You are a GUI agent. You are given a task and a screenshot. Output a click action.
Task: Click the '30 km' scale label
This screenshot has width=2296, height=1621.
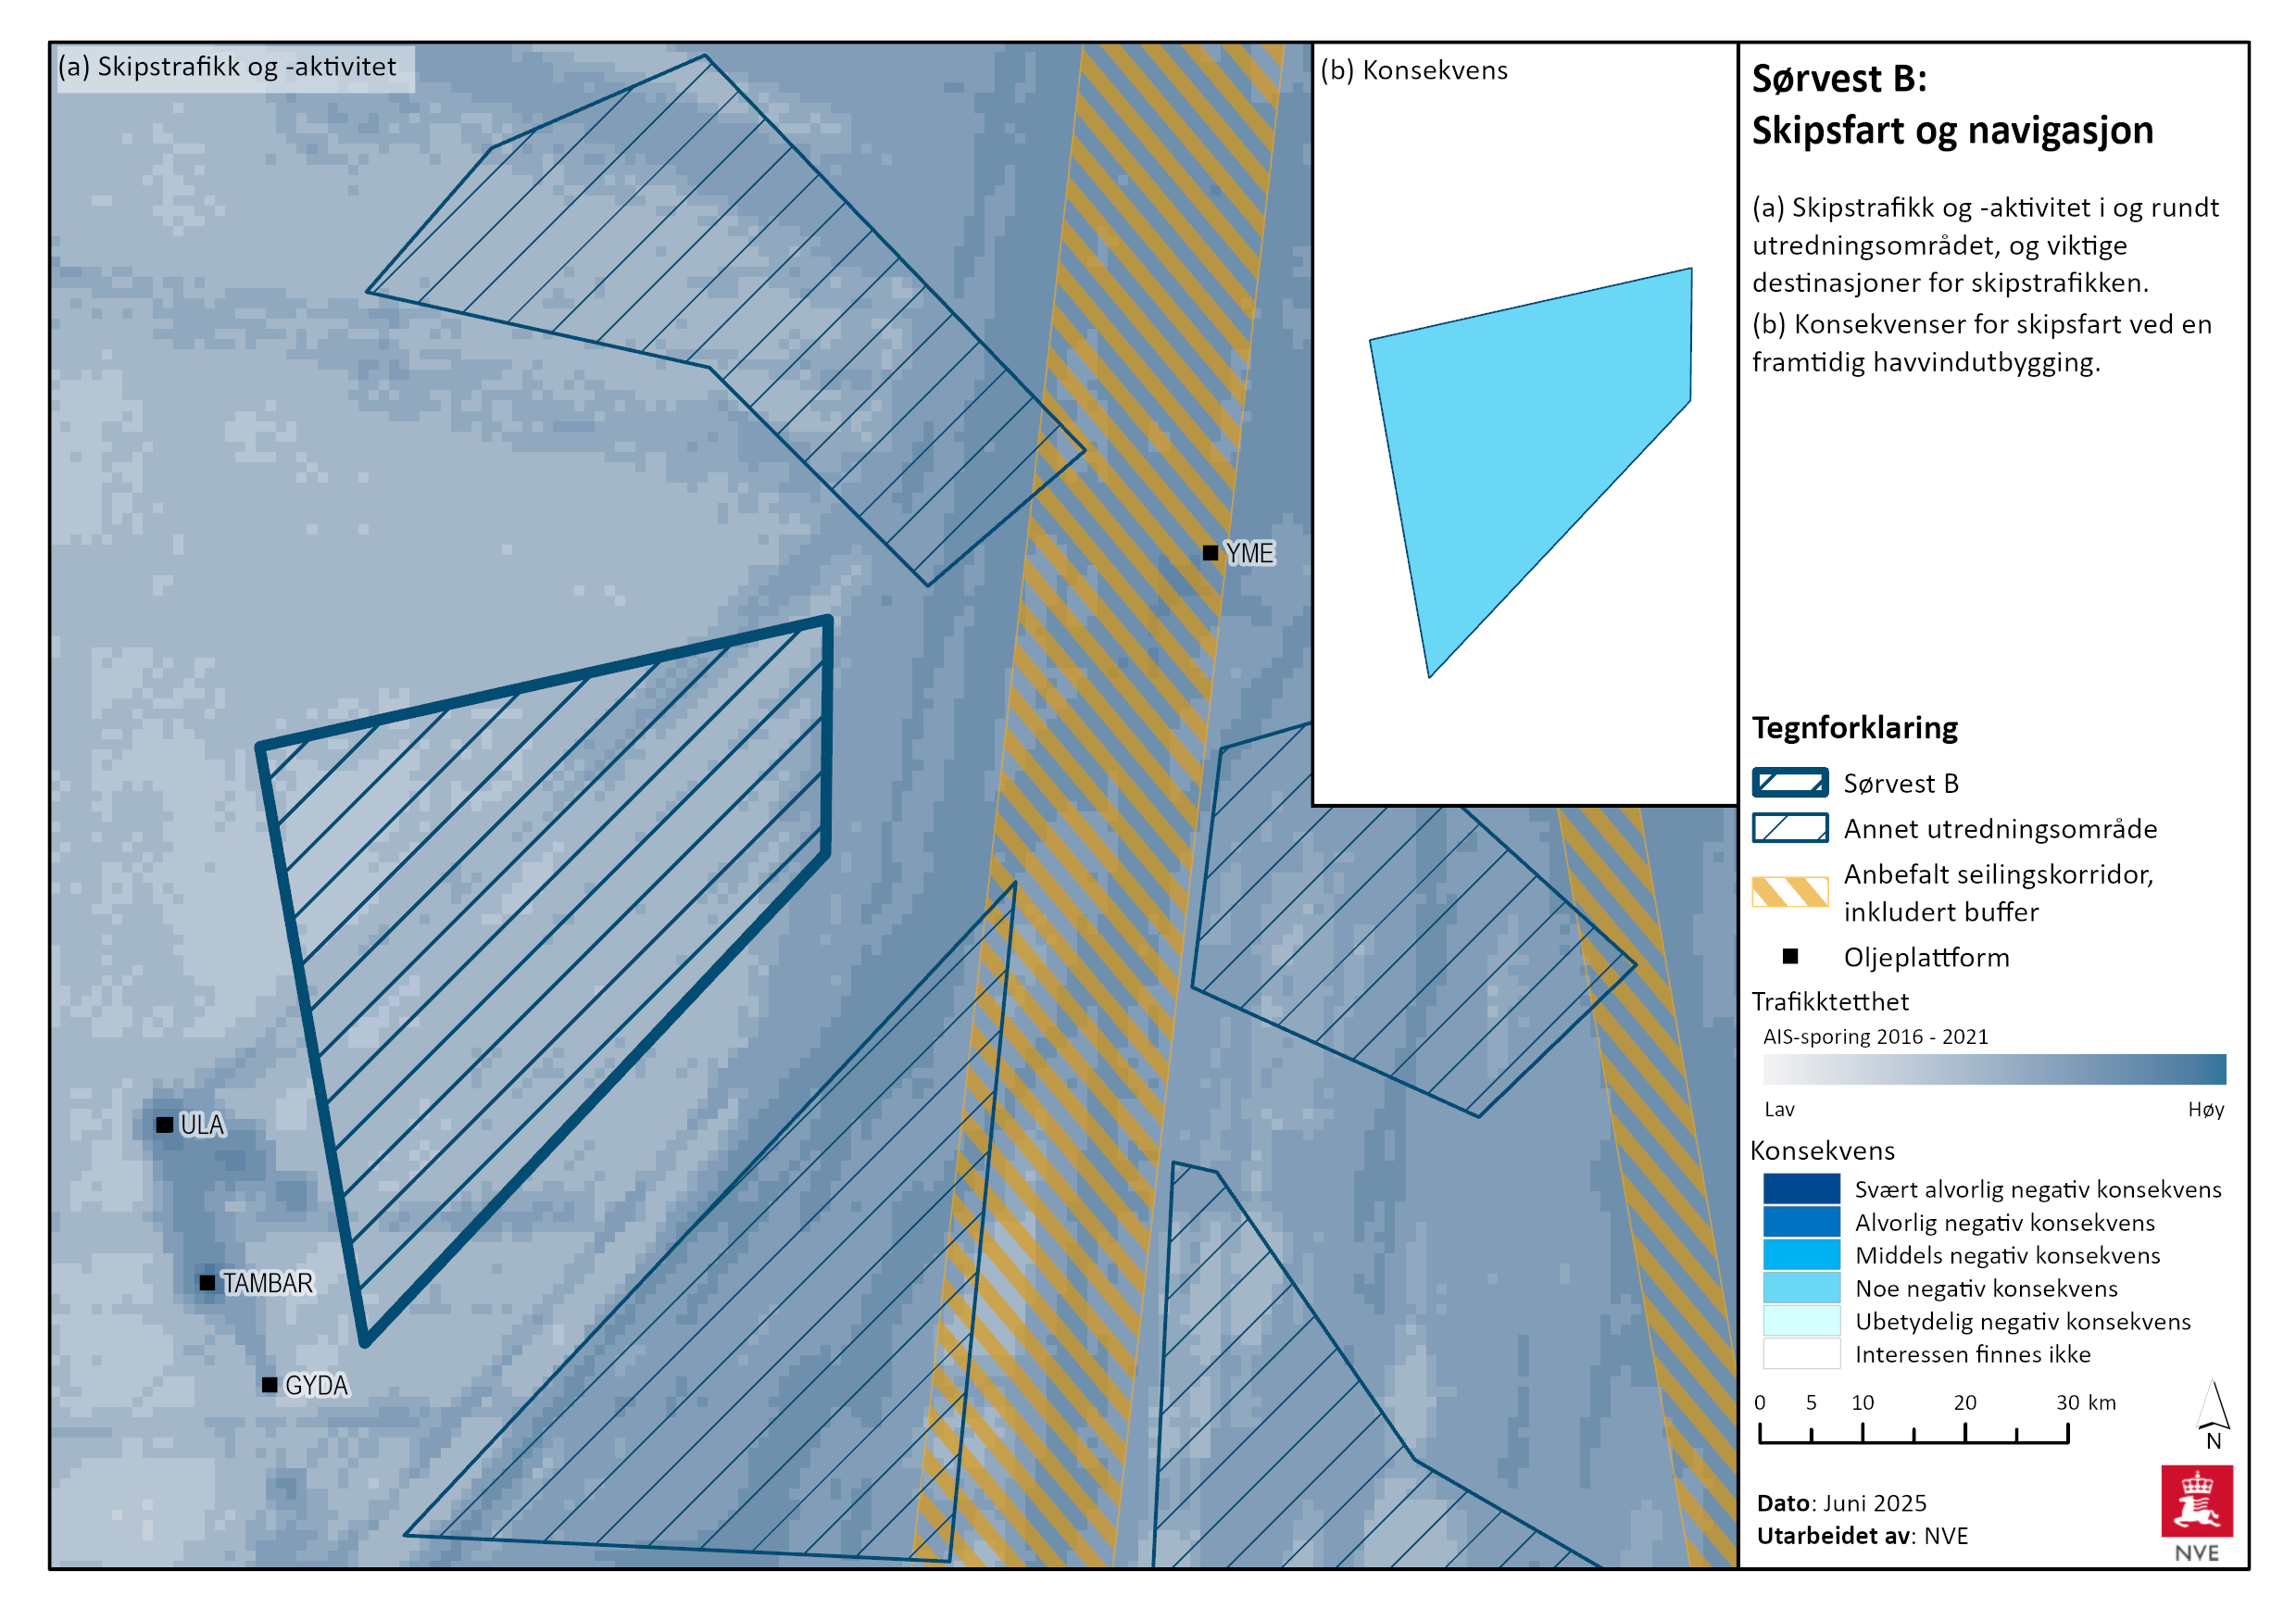2086,1403
